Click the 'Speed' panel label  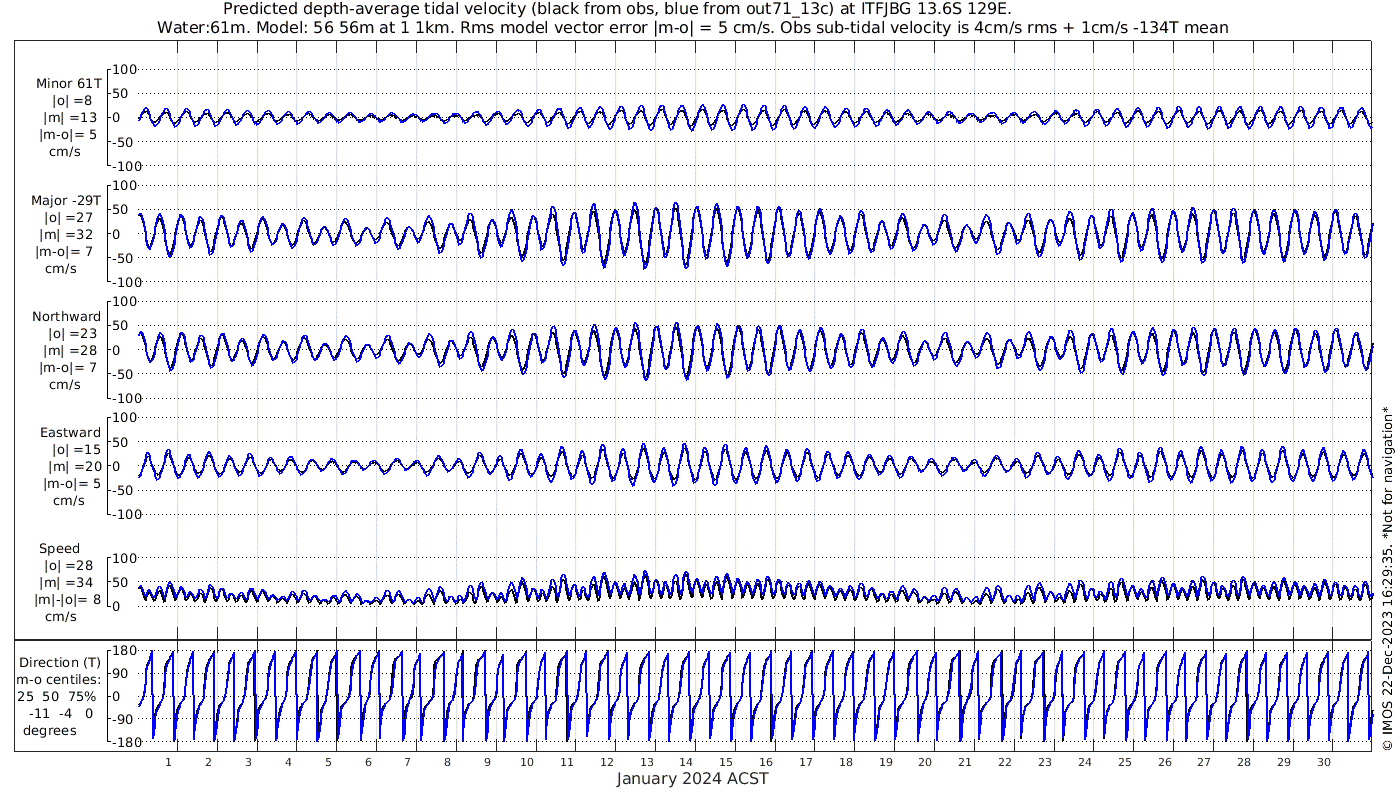tap(60, 549)
